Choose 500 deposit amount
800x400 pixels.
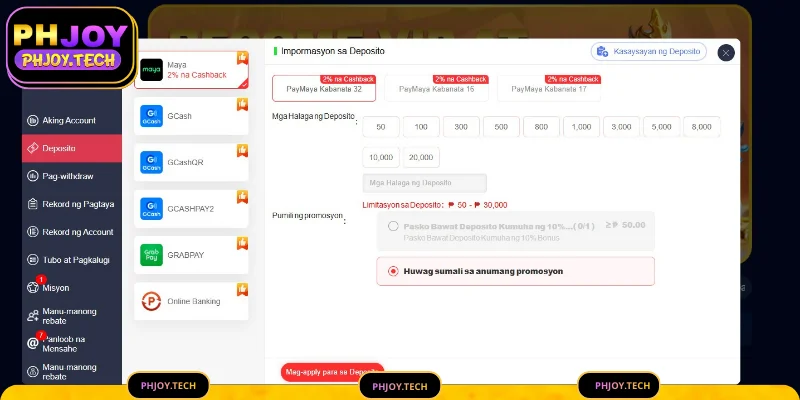pyautogui.click(x=501, y=127)
